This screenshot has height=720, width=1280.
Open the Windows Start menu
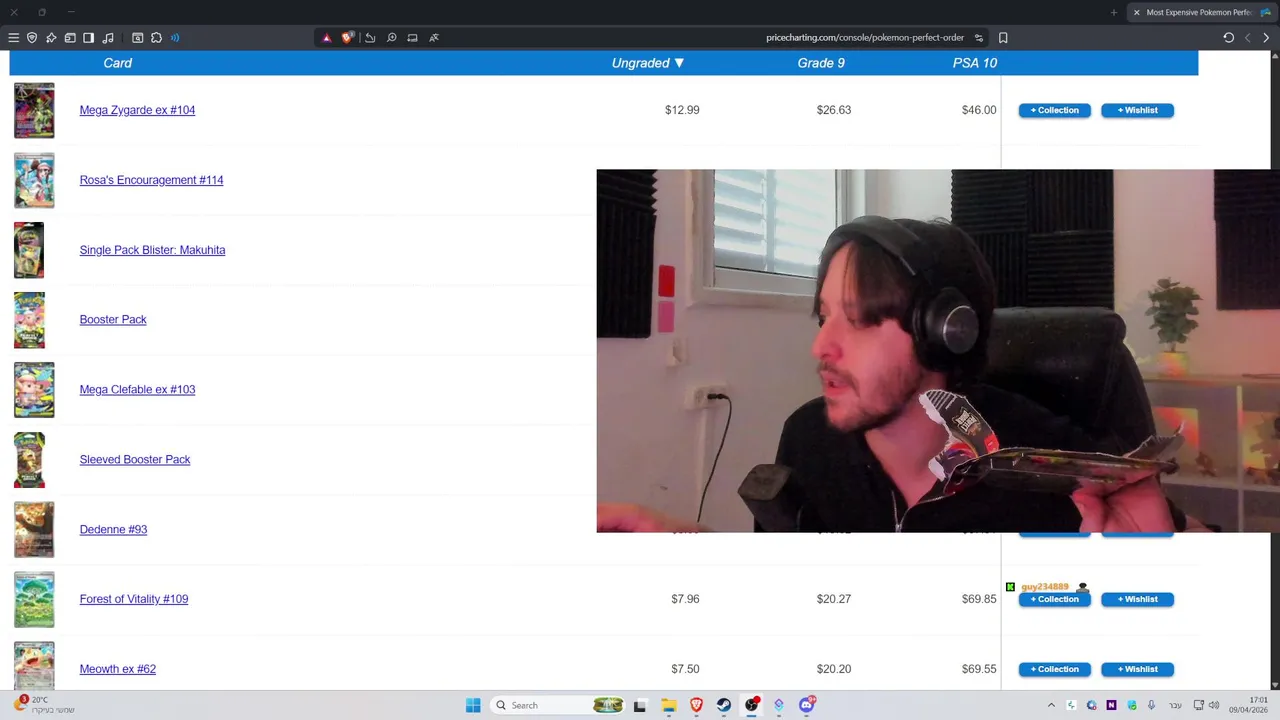[x=473, y=705]
